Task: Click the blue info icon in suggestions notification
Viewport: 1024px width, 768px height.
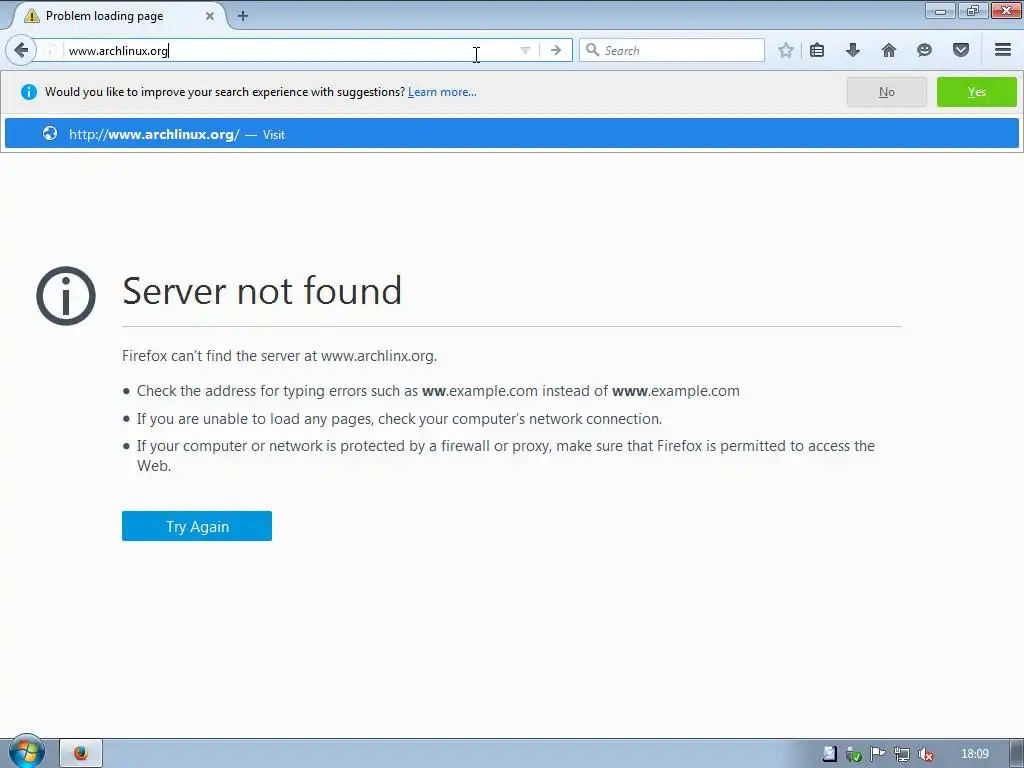Action: pos(29,92)
